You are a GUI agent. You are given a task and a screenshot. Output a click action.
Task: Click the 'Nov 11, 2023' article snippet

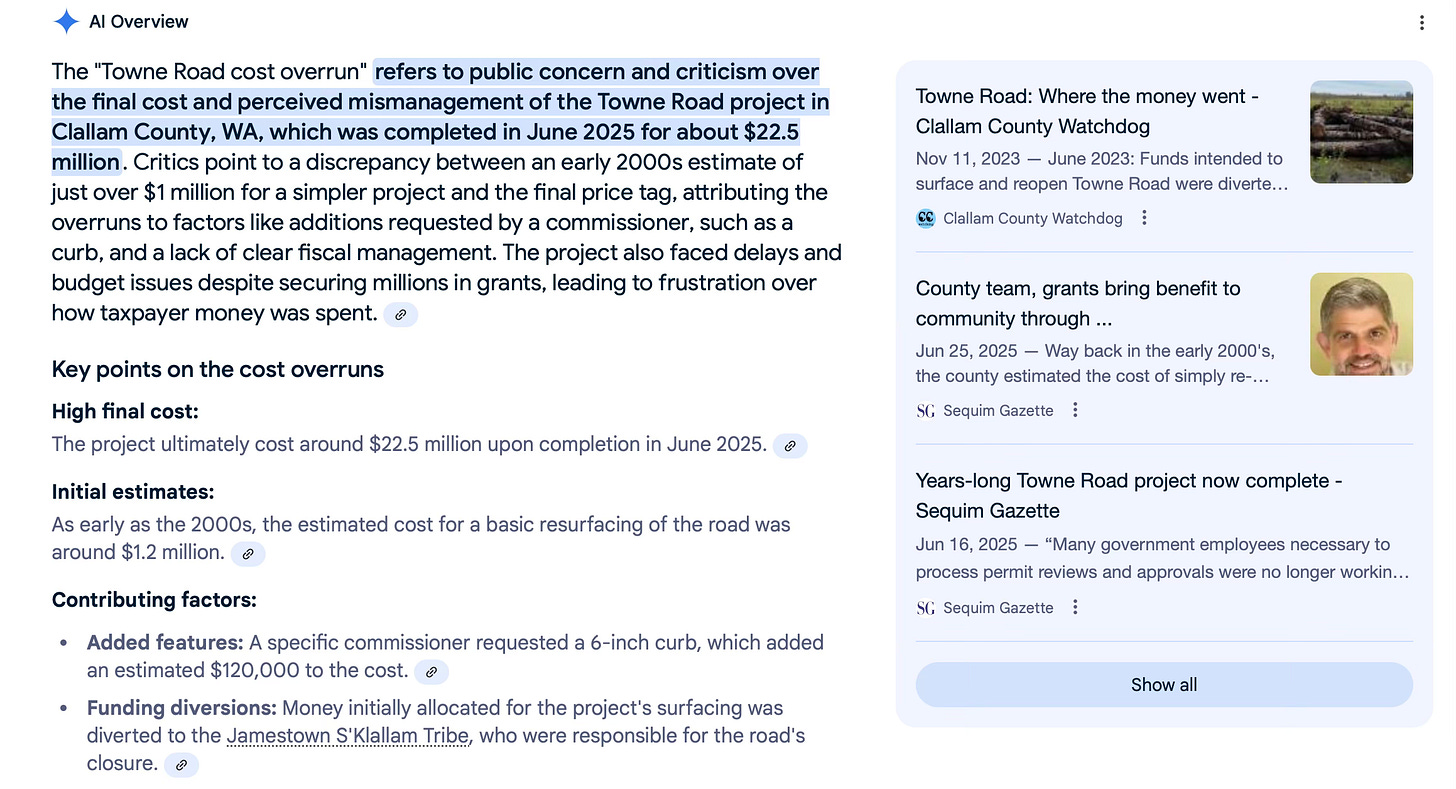pos(1102,171)
